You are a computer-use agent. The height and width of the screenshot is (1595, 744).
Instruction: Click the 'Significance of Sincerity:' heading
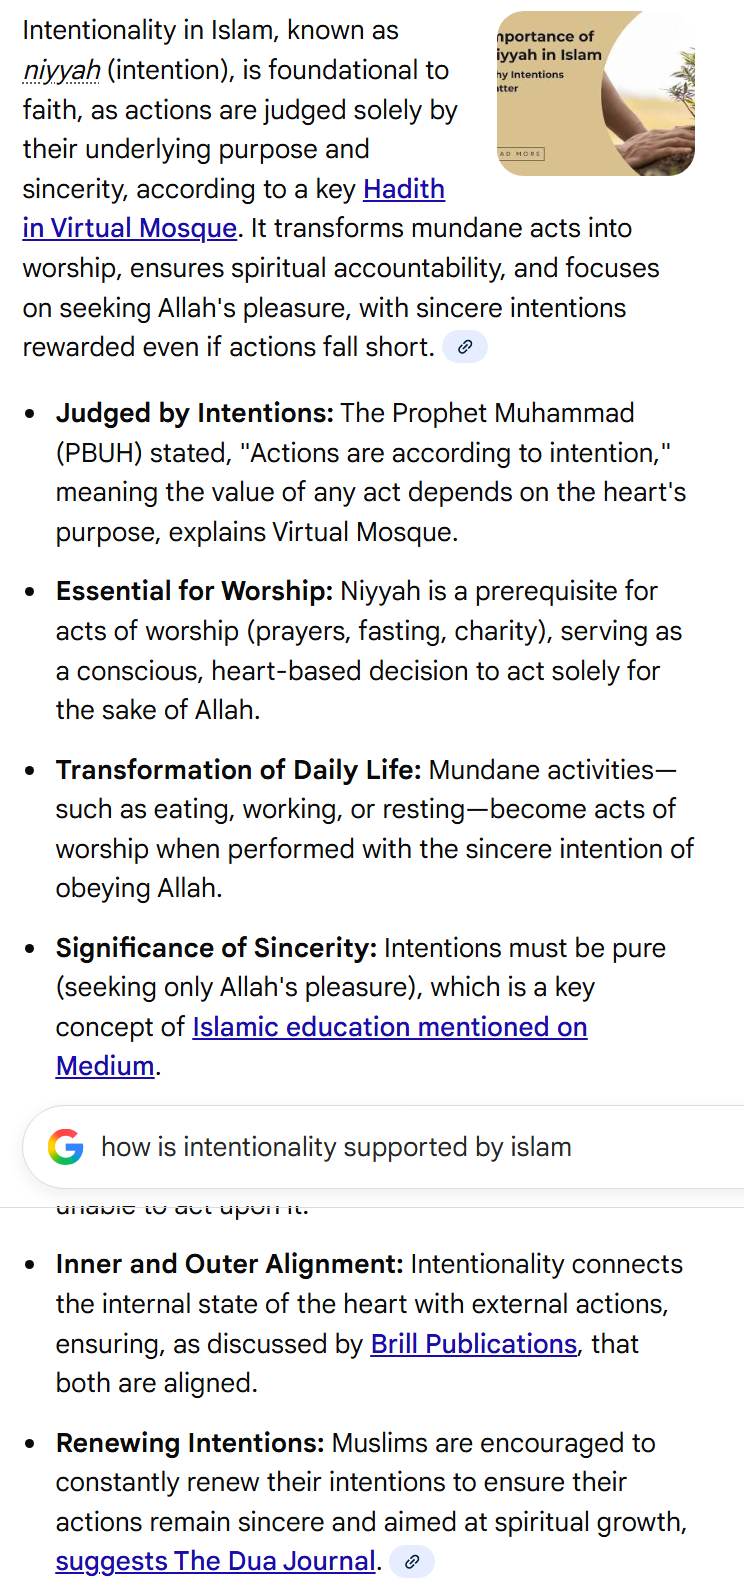tap(216, 948)
